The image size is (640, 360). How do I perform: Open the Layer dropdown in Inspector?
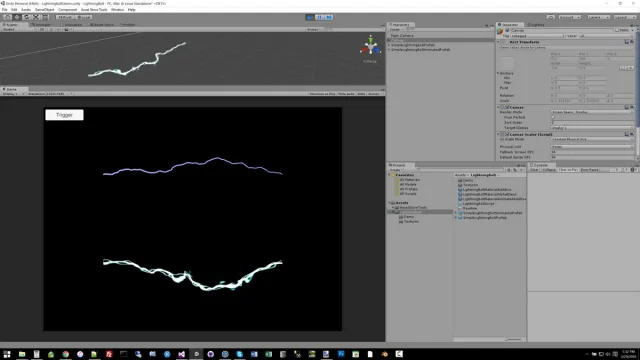(x=606, y=36)
